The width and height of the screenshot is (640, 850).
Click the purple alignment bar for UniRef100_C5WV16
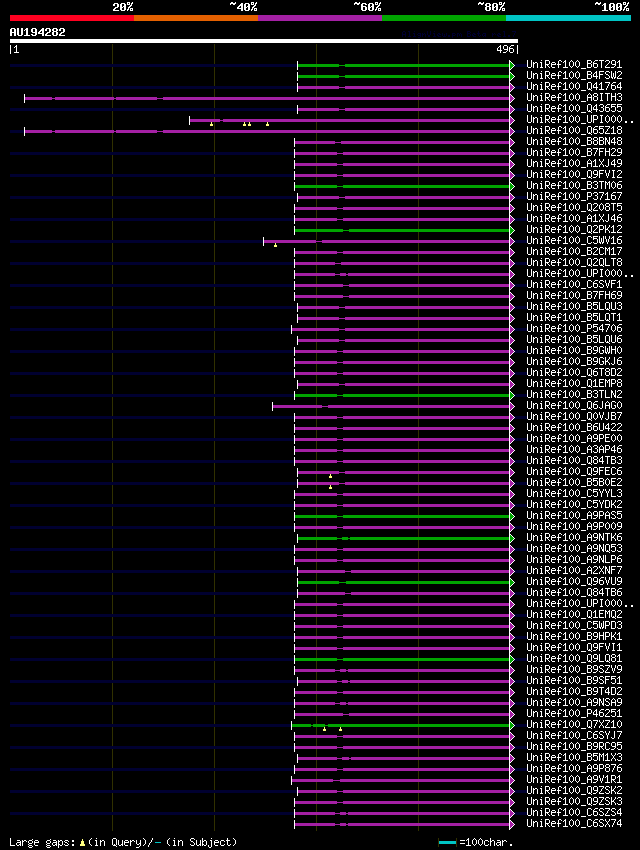coord(386,241)
